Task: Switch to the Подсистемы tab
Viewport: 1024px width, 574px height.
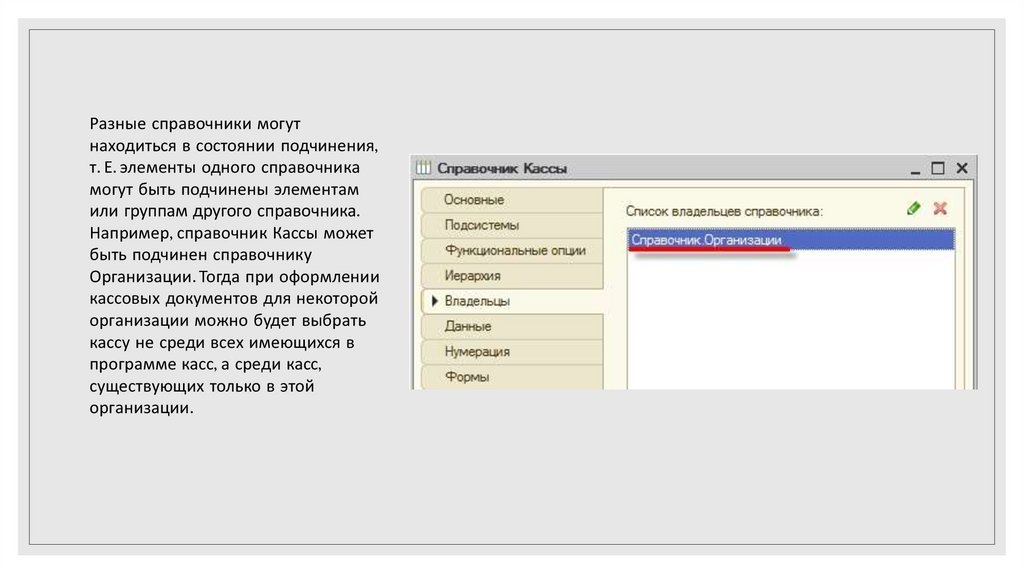Action: [481, 225]
